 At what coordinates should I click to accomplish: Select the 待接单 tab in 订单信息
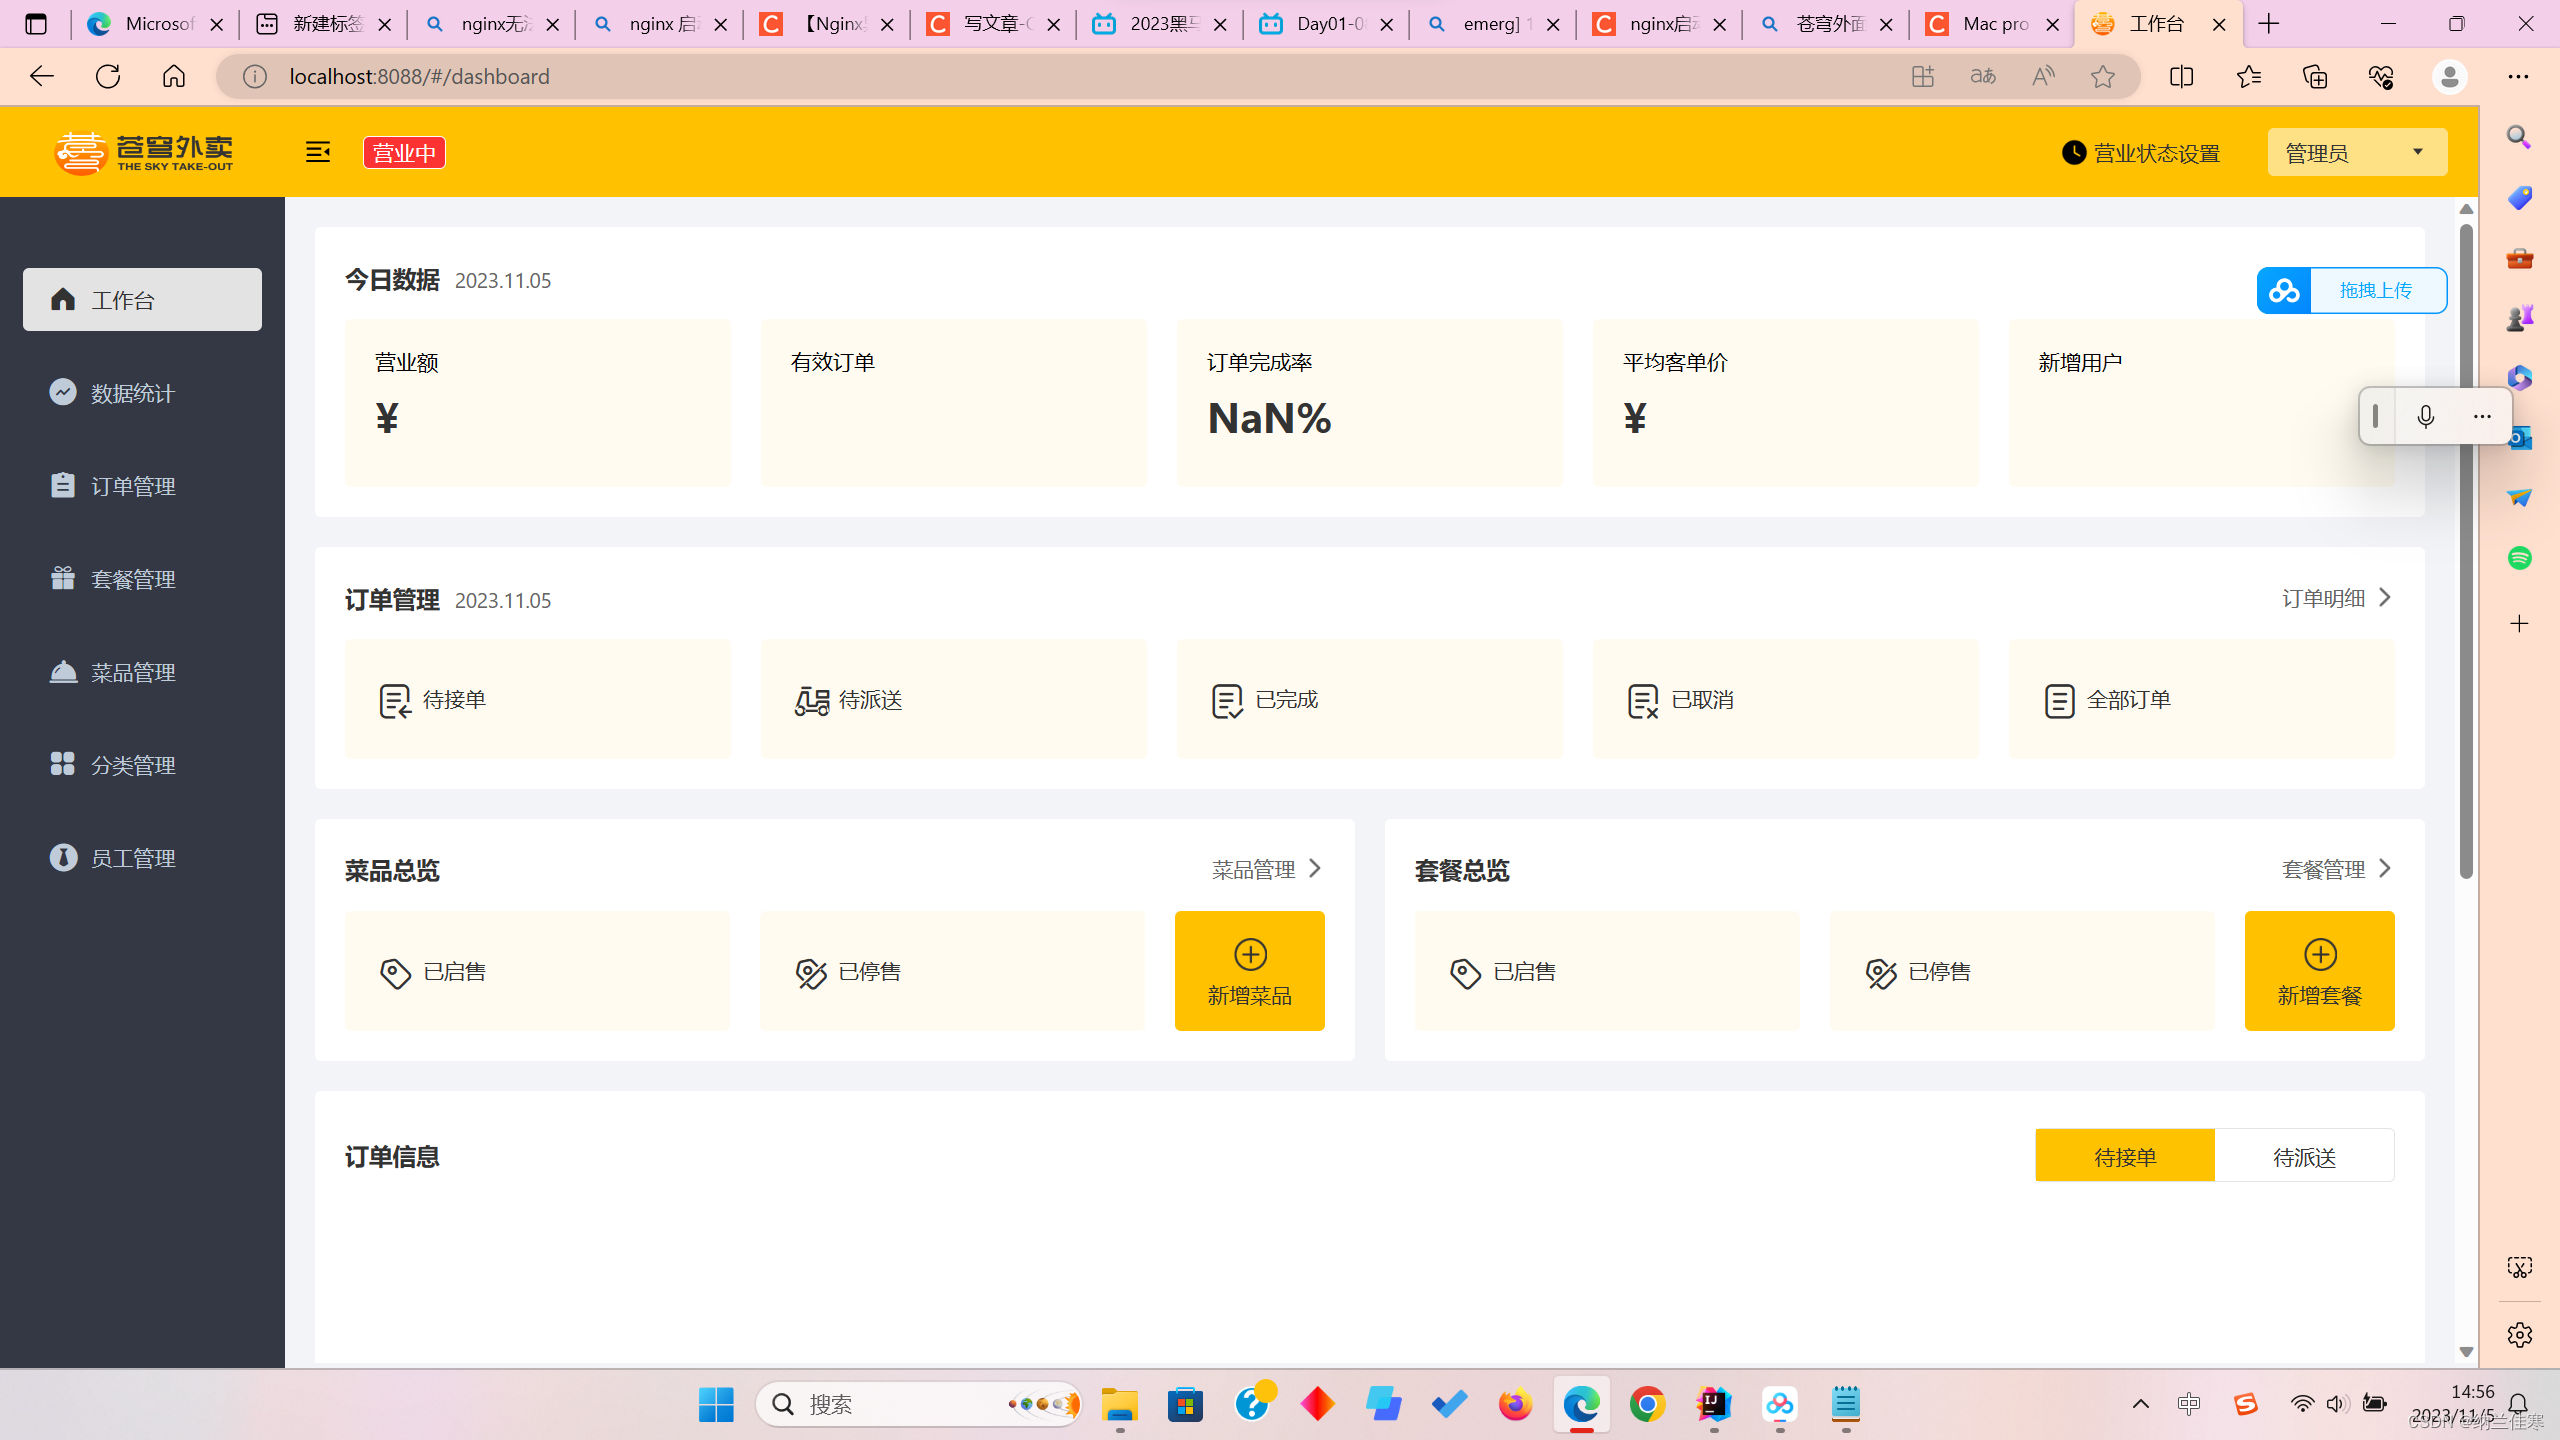tap(2125, 1156)
